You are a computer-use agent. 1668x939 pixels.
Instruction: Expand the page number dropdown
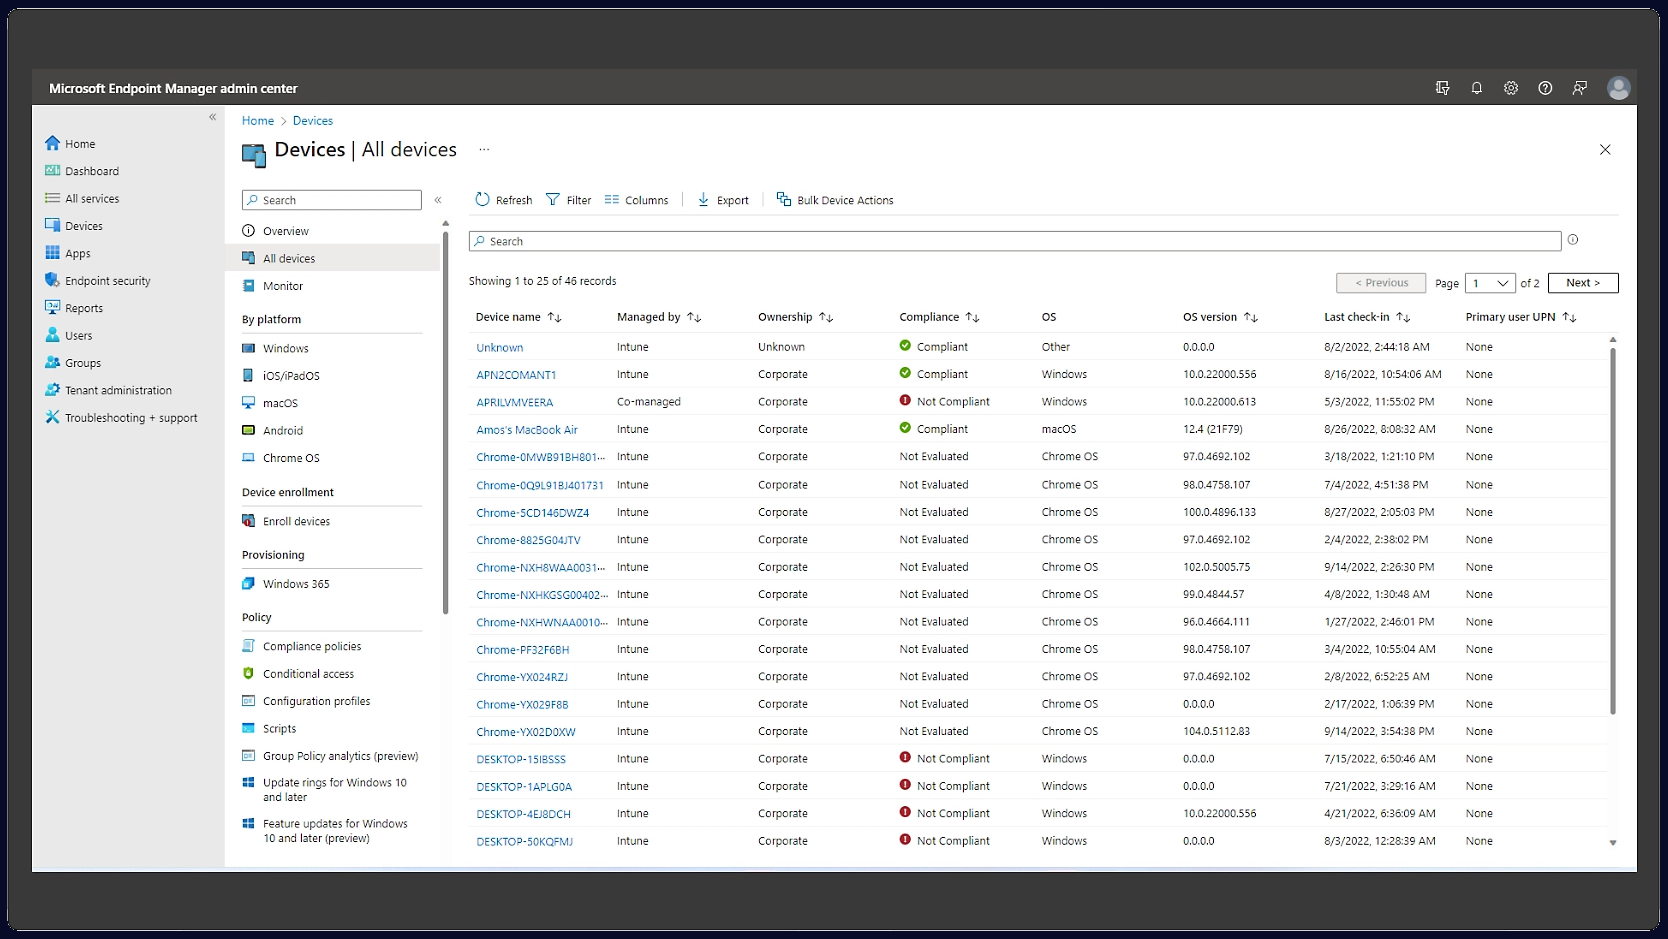1490,283
